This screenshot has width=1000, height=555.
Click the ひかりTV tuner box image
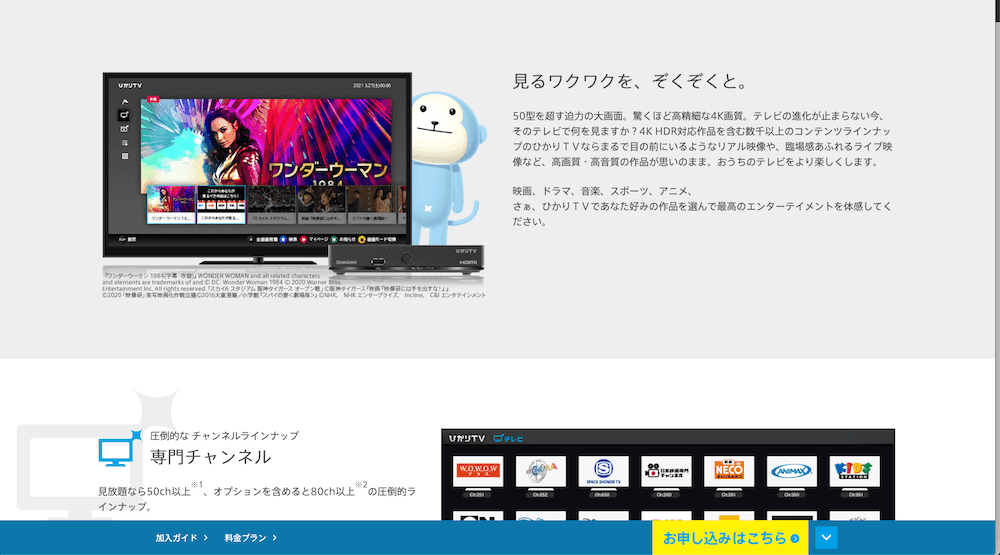(x=406, y=260)
